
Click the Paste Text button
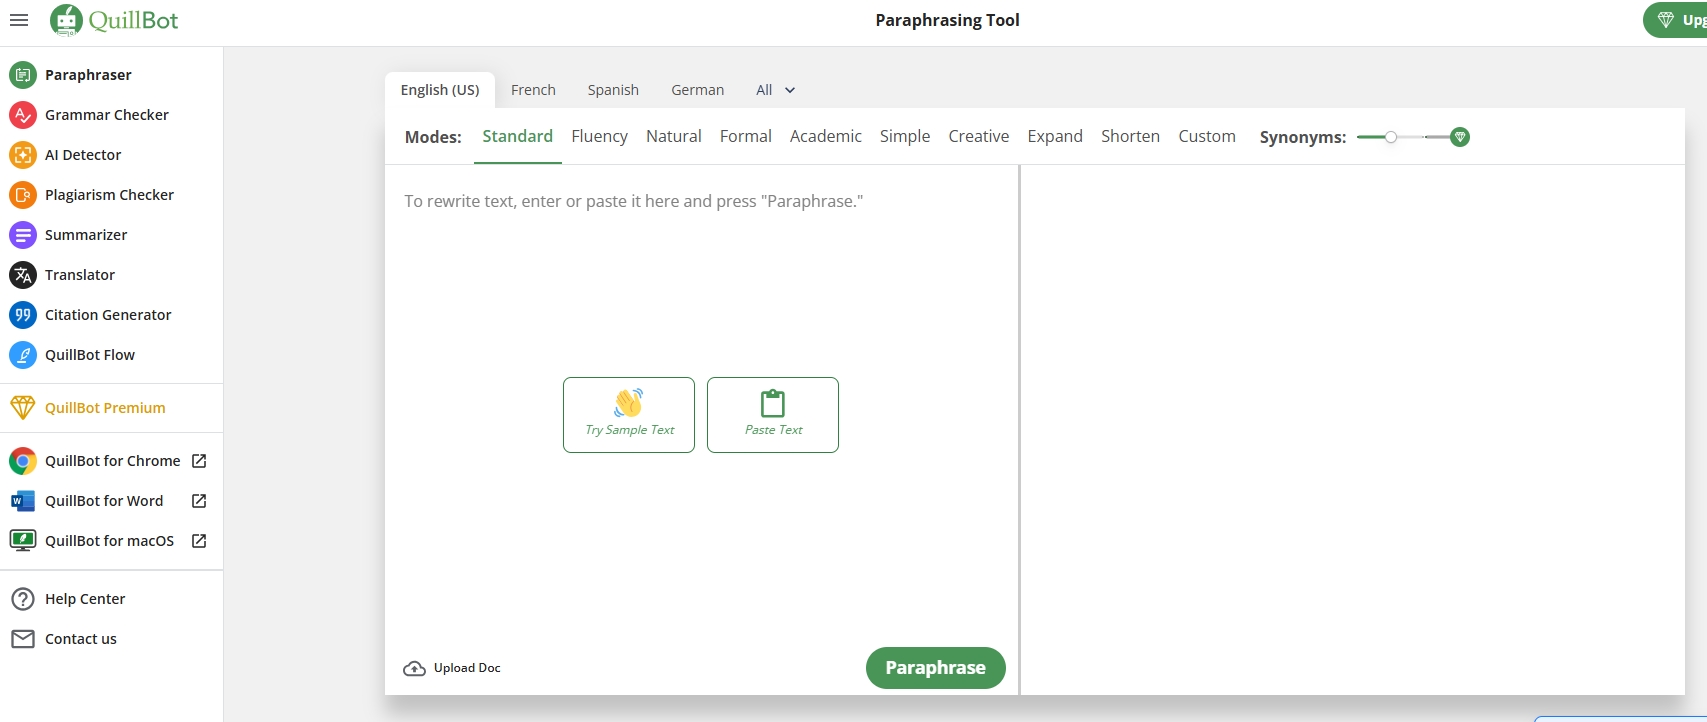coord(773,415)
